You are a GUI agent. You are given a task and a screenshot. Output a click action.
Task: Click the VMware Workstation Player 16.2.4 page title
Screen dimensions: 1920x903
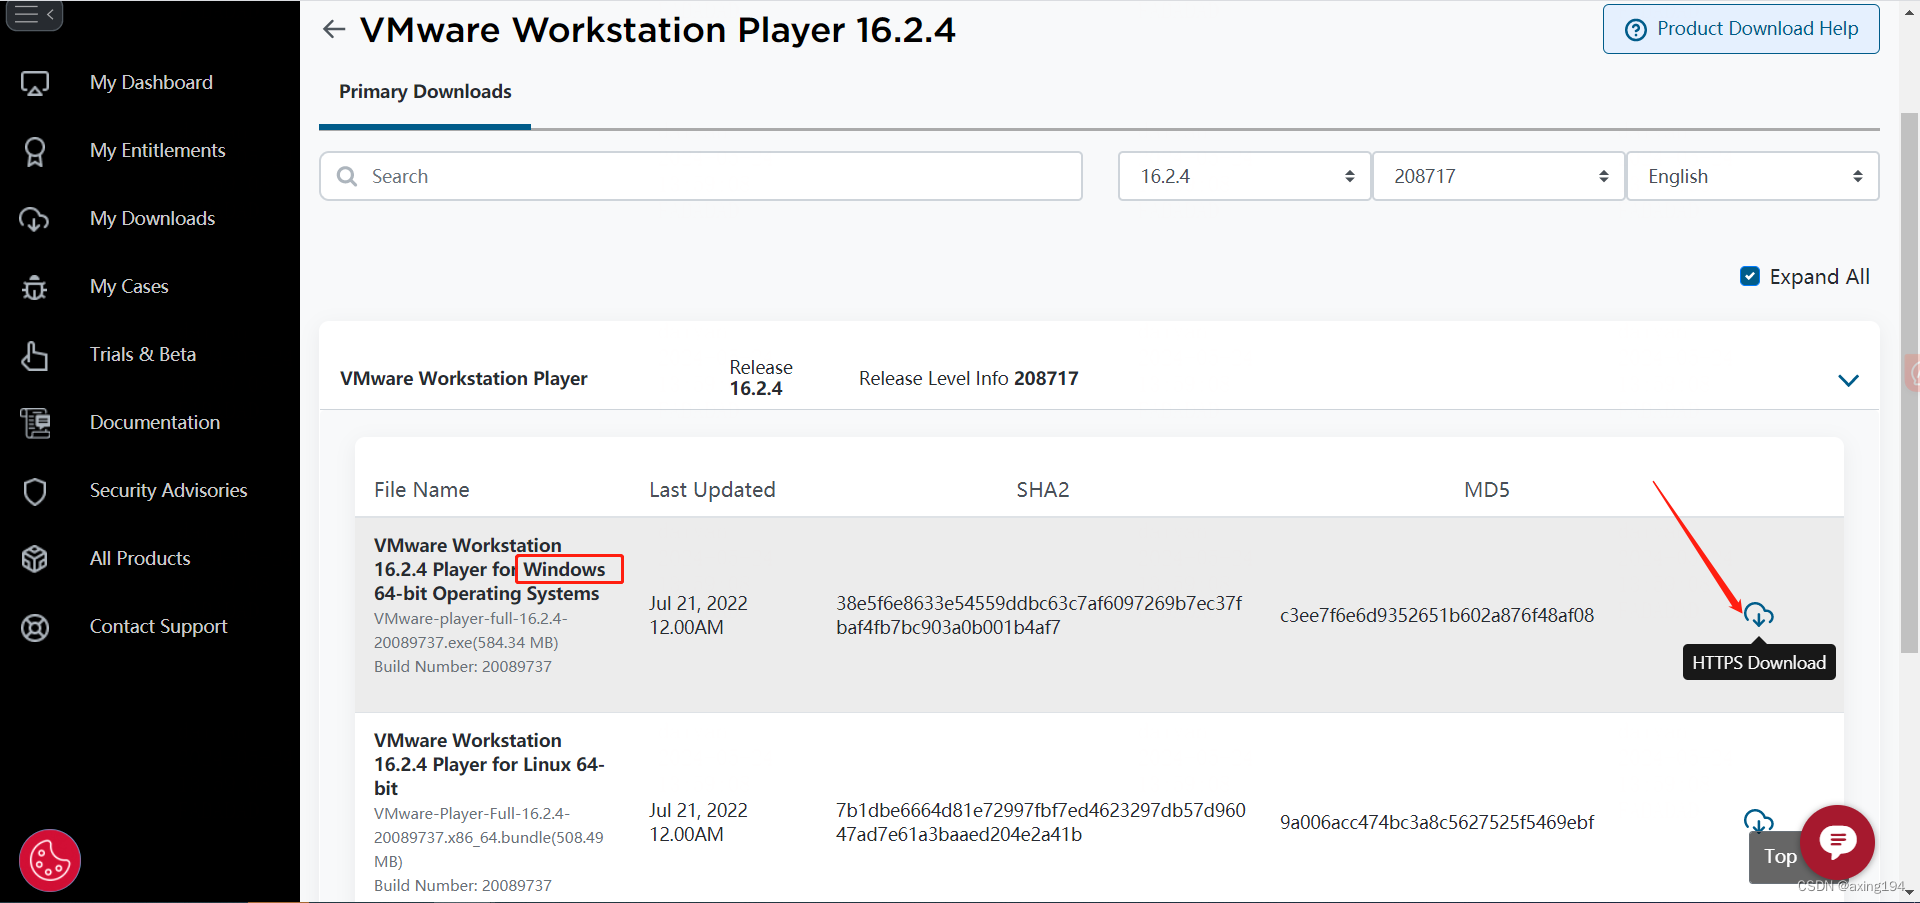[x=657, y=30]
